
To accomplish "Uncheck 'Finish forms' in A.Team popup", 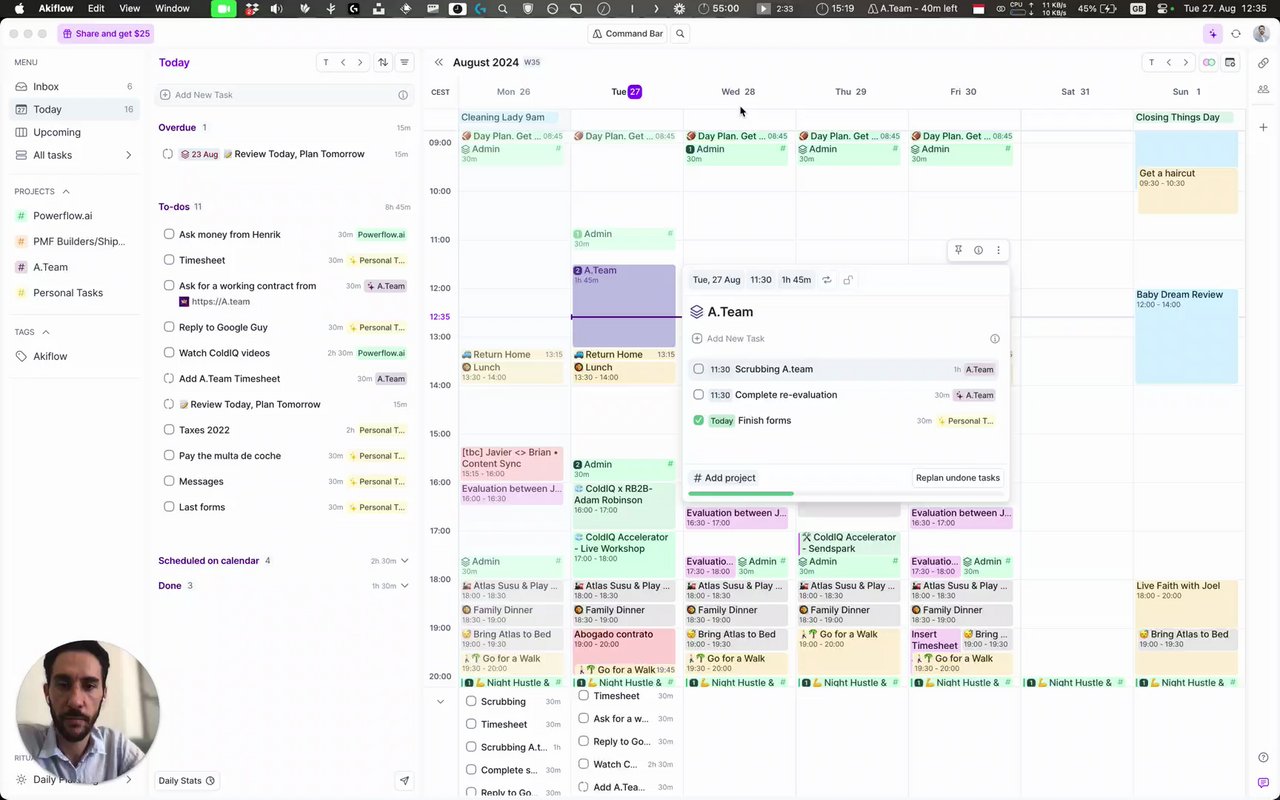I will click(699, 421).
